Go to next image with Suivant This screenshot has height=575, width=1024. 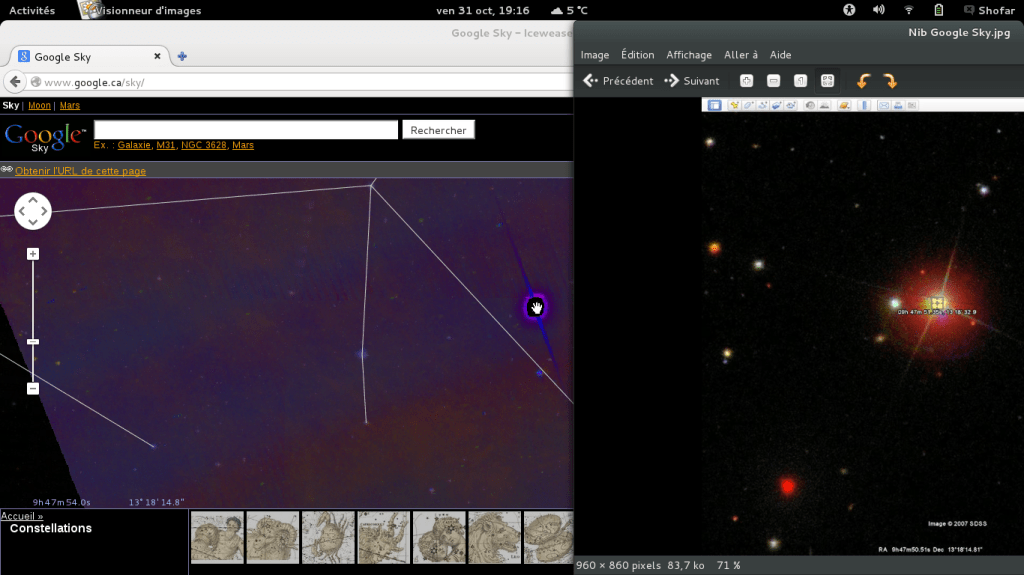(x=692, y=81)
